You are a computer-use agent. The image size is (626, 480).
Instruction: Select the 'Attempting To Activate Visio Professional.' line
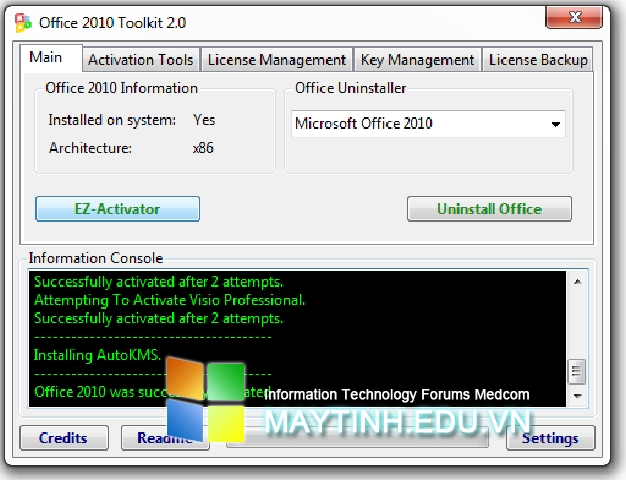[170, 300]
